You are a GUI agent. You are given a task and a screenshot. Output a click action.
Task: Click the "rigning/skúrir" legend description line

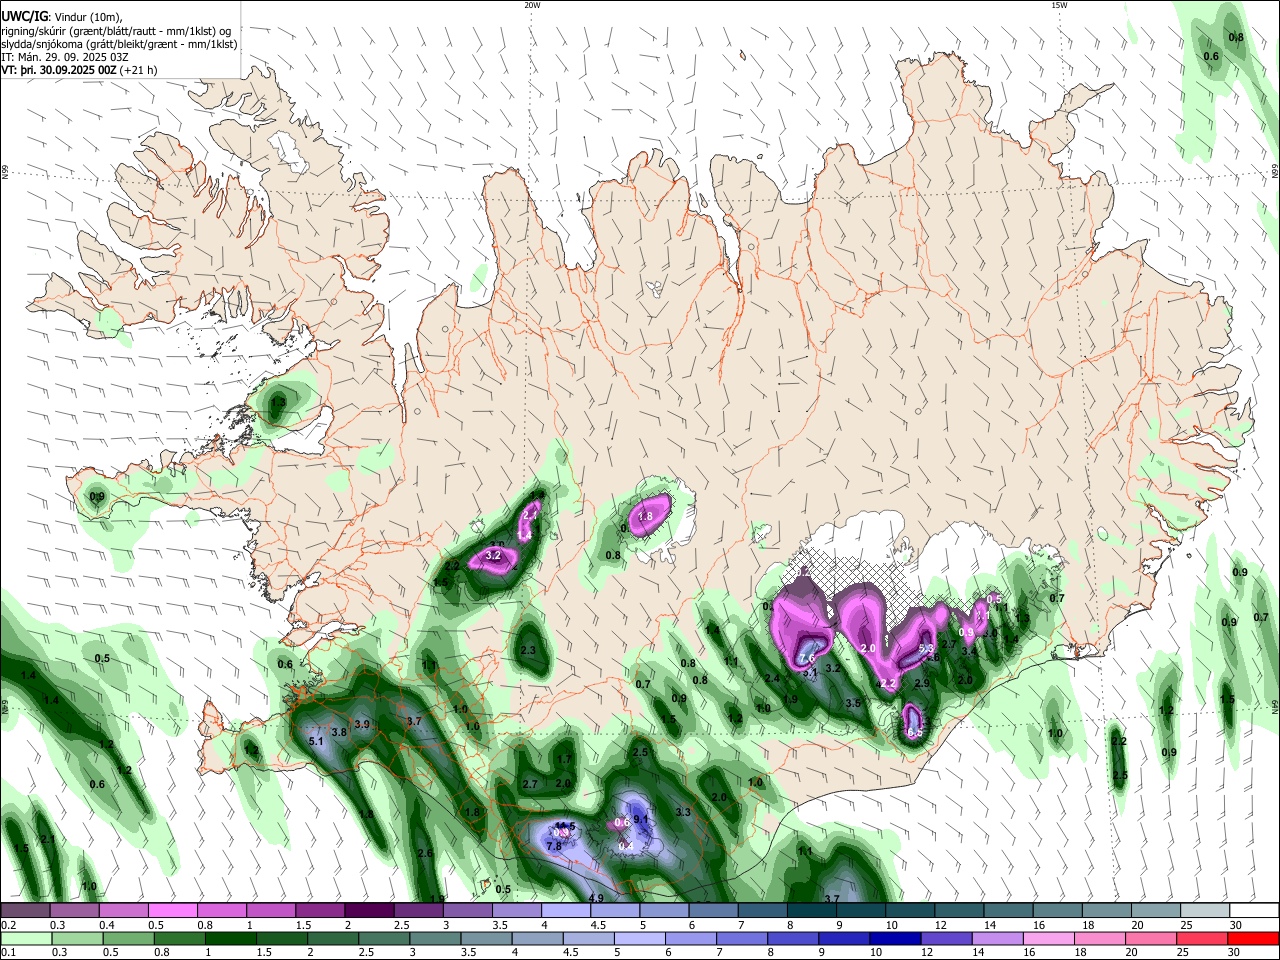(x=115, y=31)
